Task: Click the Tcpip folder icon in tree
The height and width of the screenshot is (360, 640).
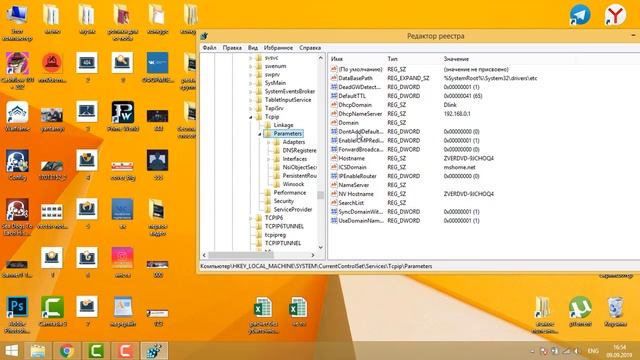Action: click(259, 117)
